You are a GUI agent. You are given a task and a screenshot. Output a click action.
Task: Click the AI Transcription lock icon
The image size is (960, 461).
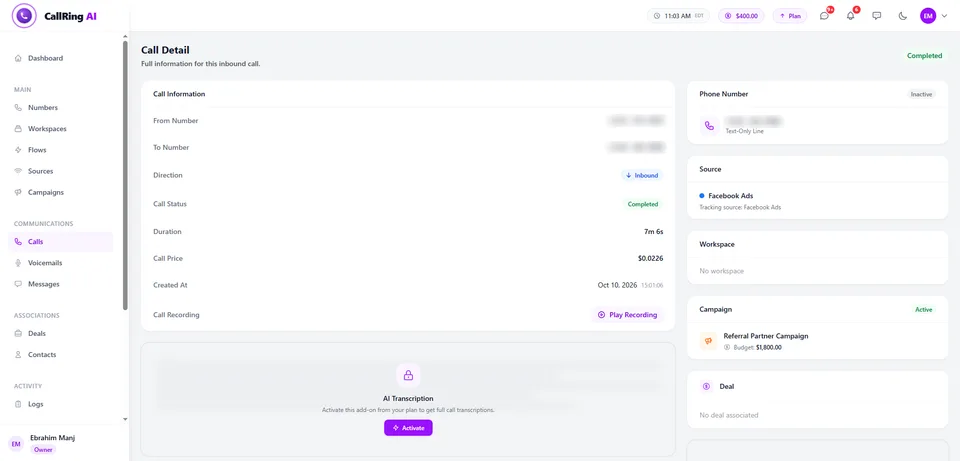pos(408,375)
